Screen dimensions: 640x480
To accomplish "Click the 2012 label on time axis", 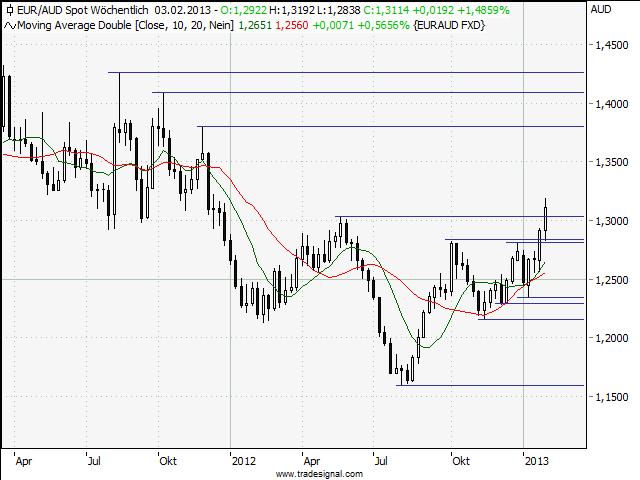I will tap(244, 461).
